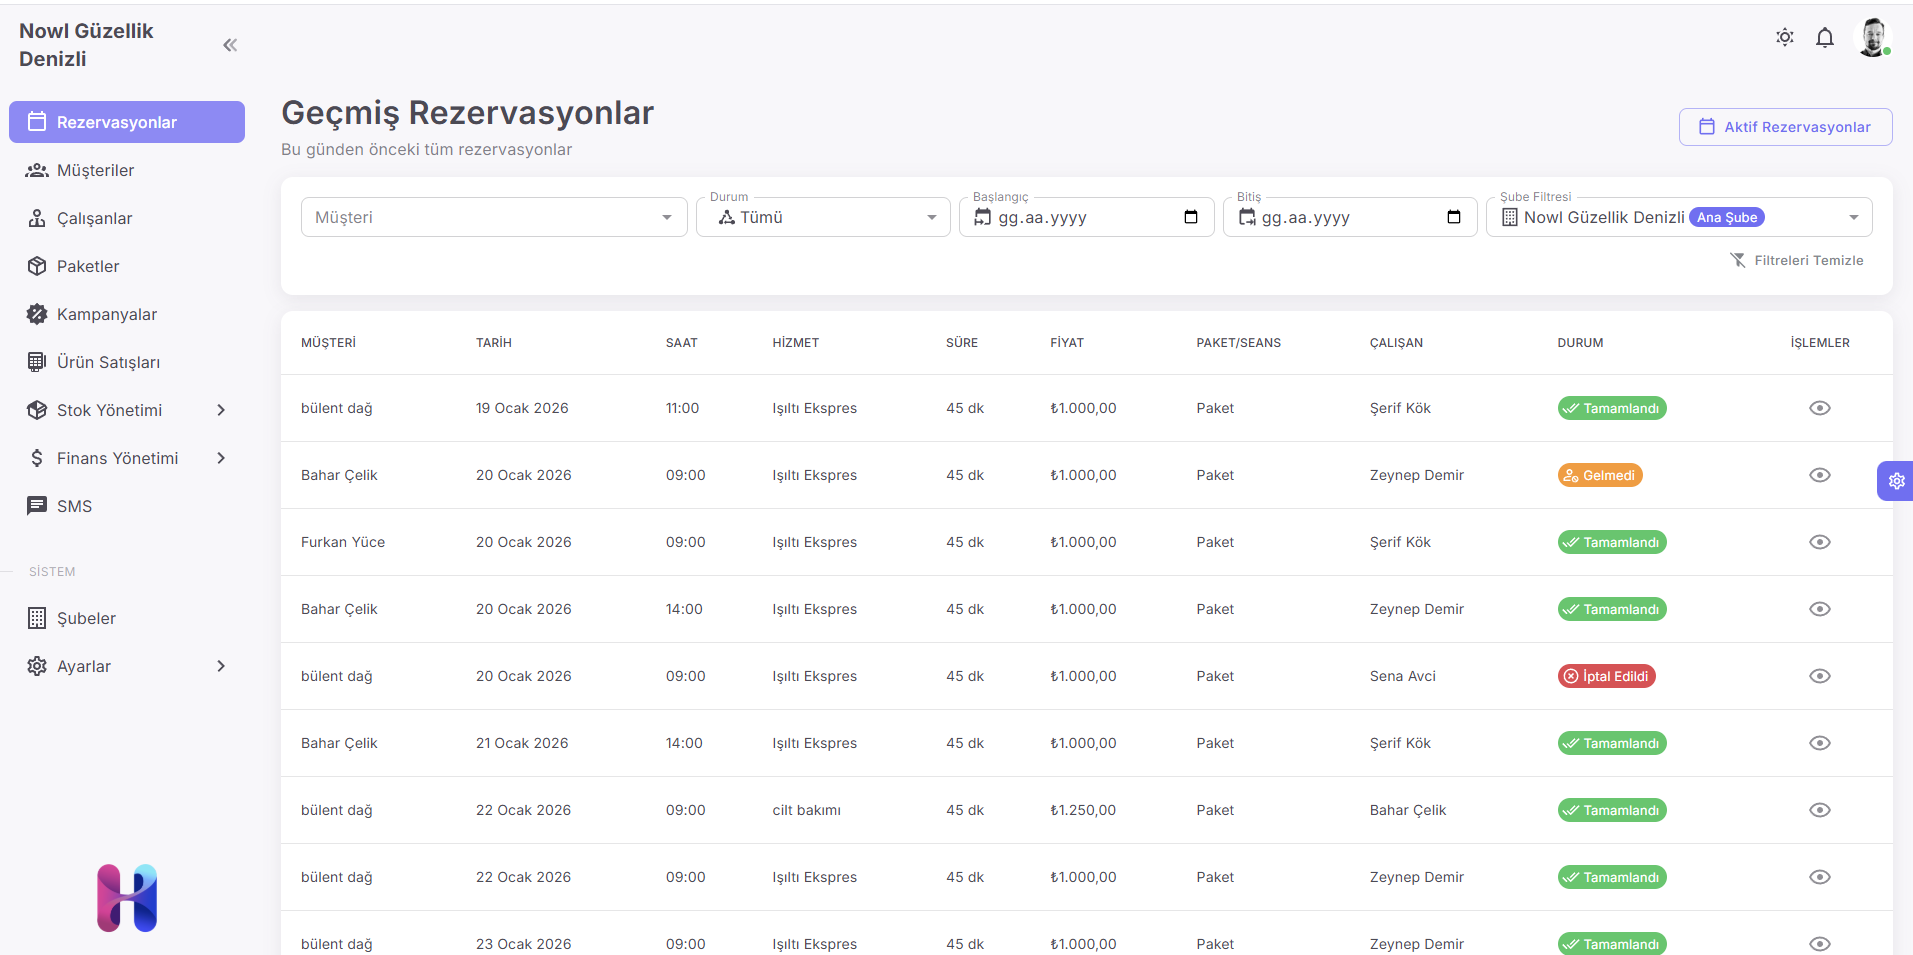Open the notifications bell

[x=1824, y=38]
